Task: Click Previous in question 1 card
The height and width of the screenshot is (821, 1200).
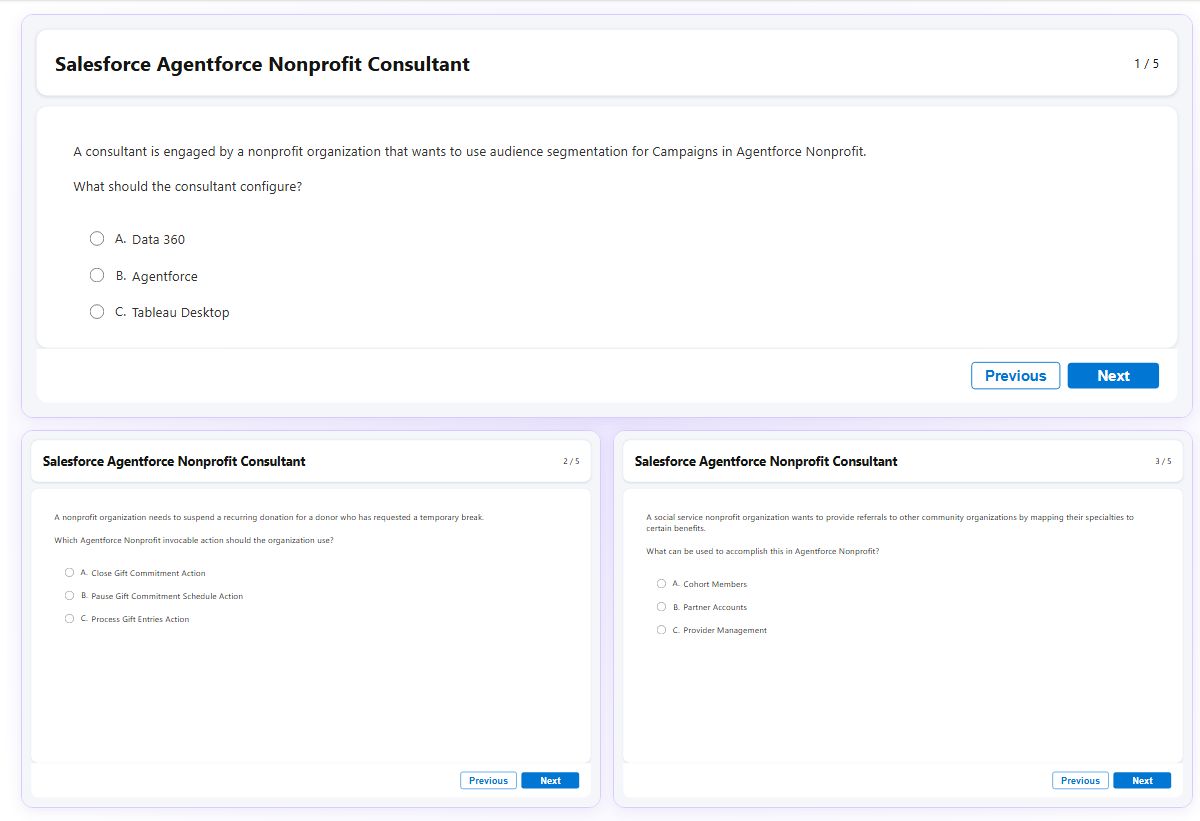Action: pyautogui.click(x=1015, y=376)
